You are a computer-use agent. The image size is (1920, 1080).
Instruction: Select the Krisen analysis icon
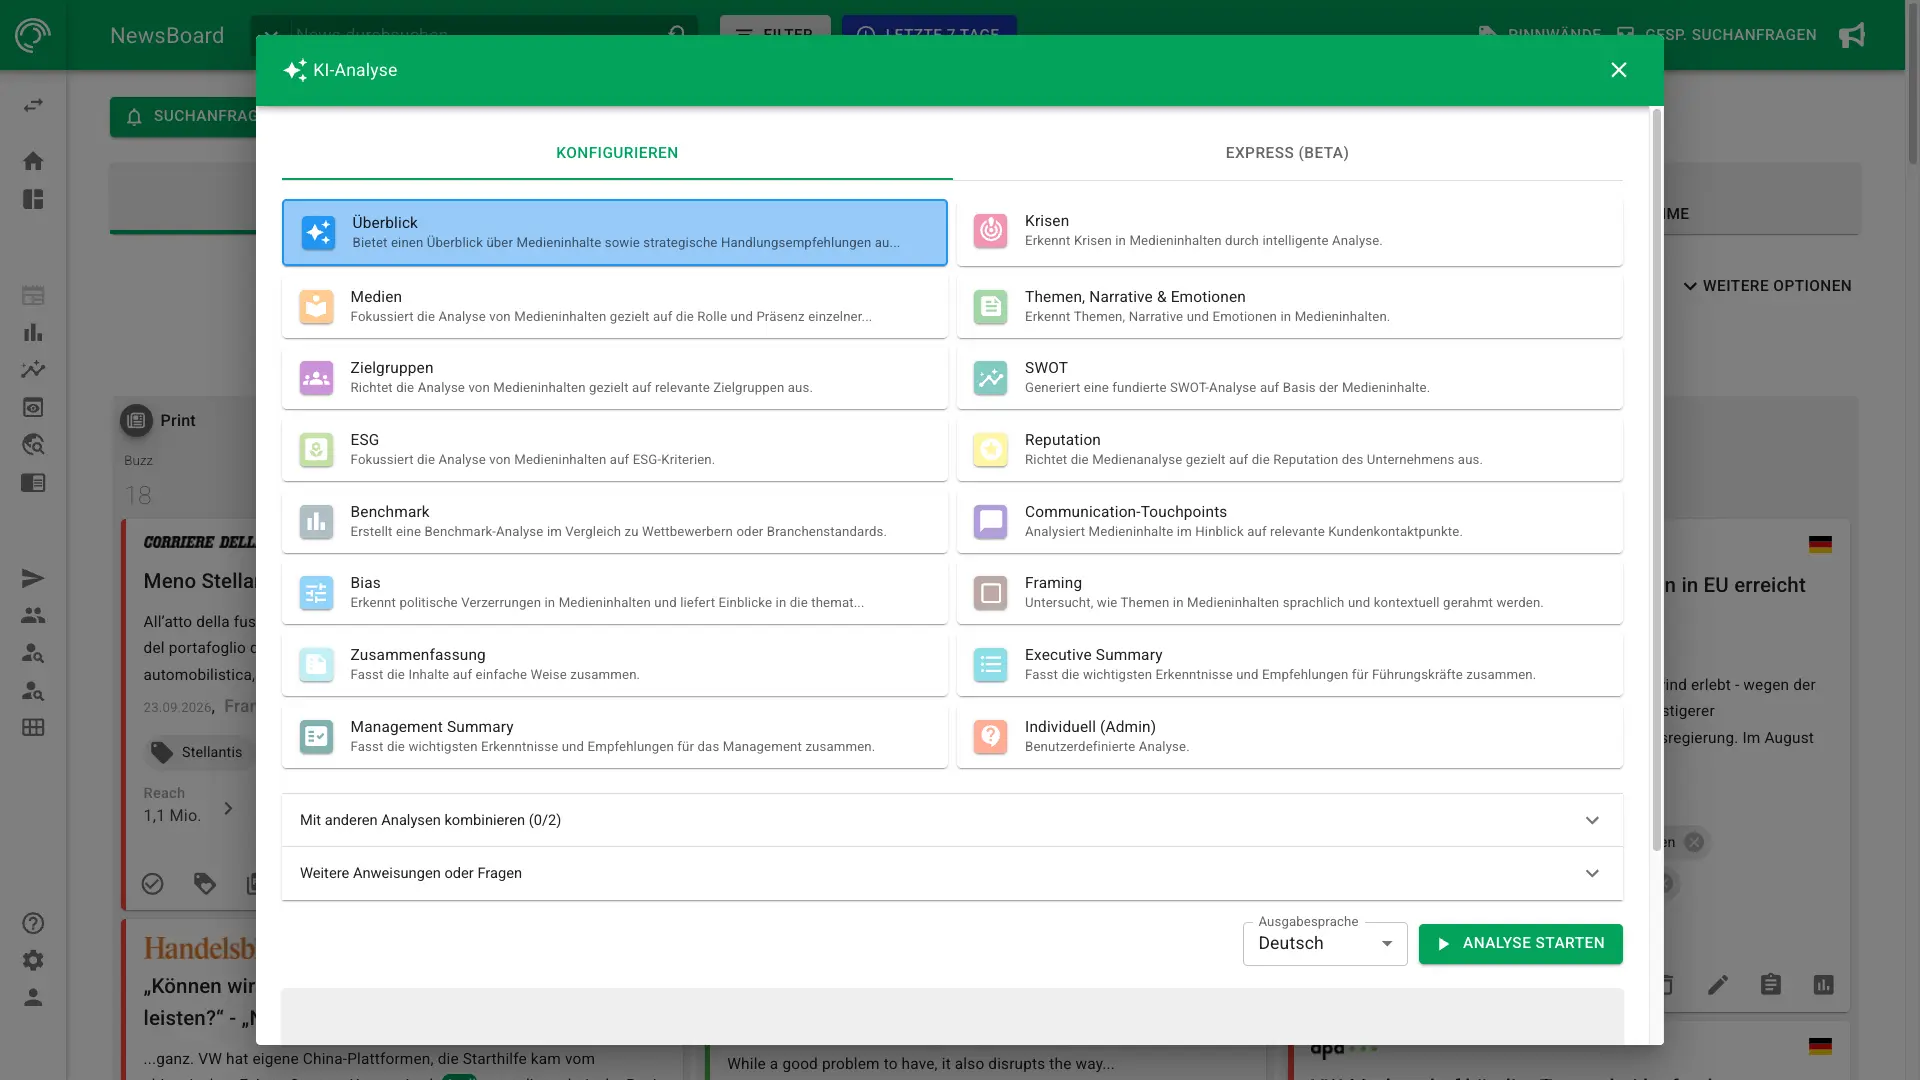click(991, 231)
